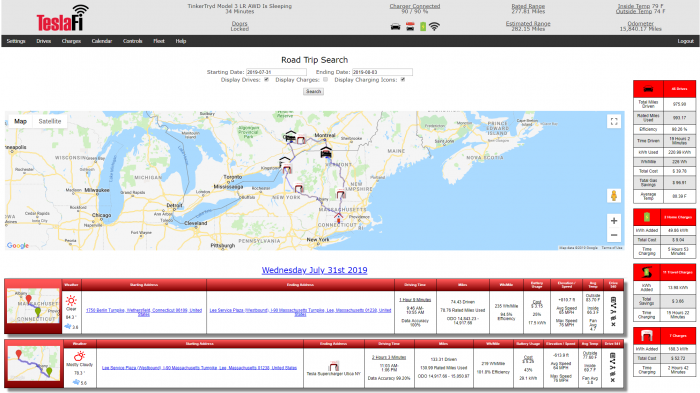
Task: Toggle map fullscreen view
Action: [x=614, y=121]
